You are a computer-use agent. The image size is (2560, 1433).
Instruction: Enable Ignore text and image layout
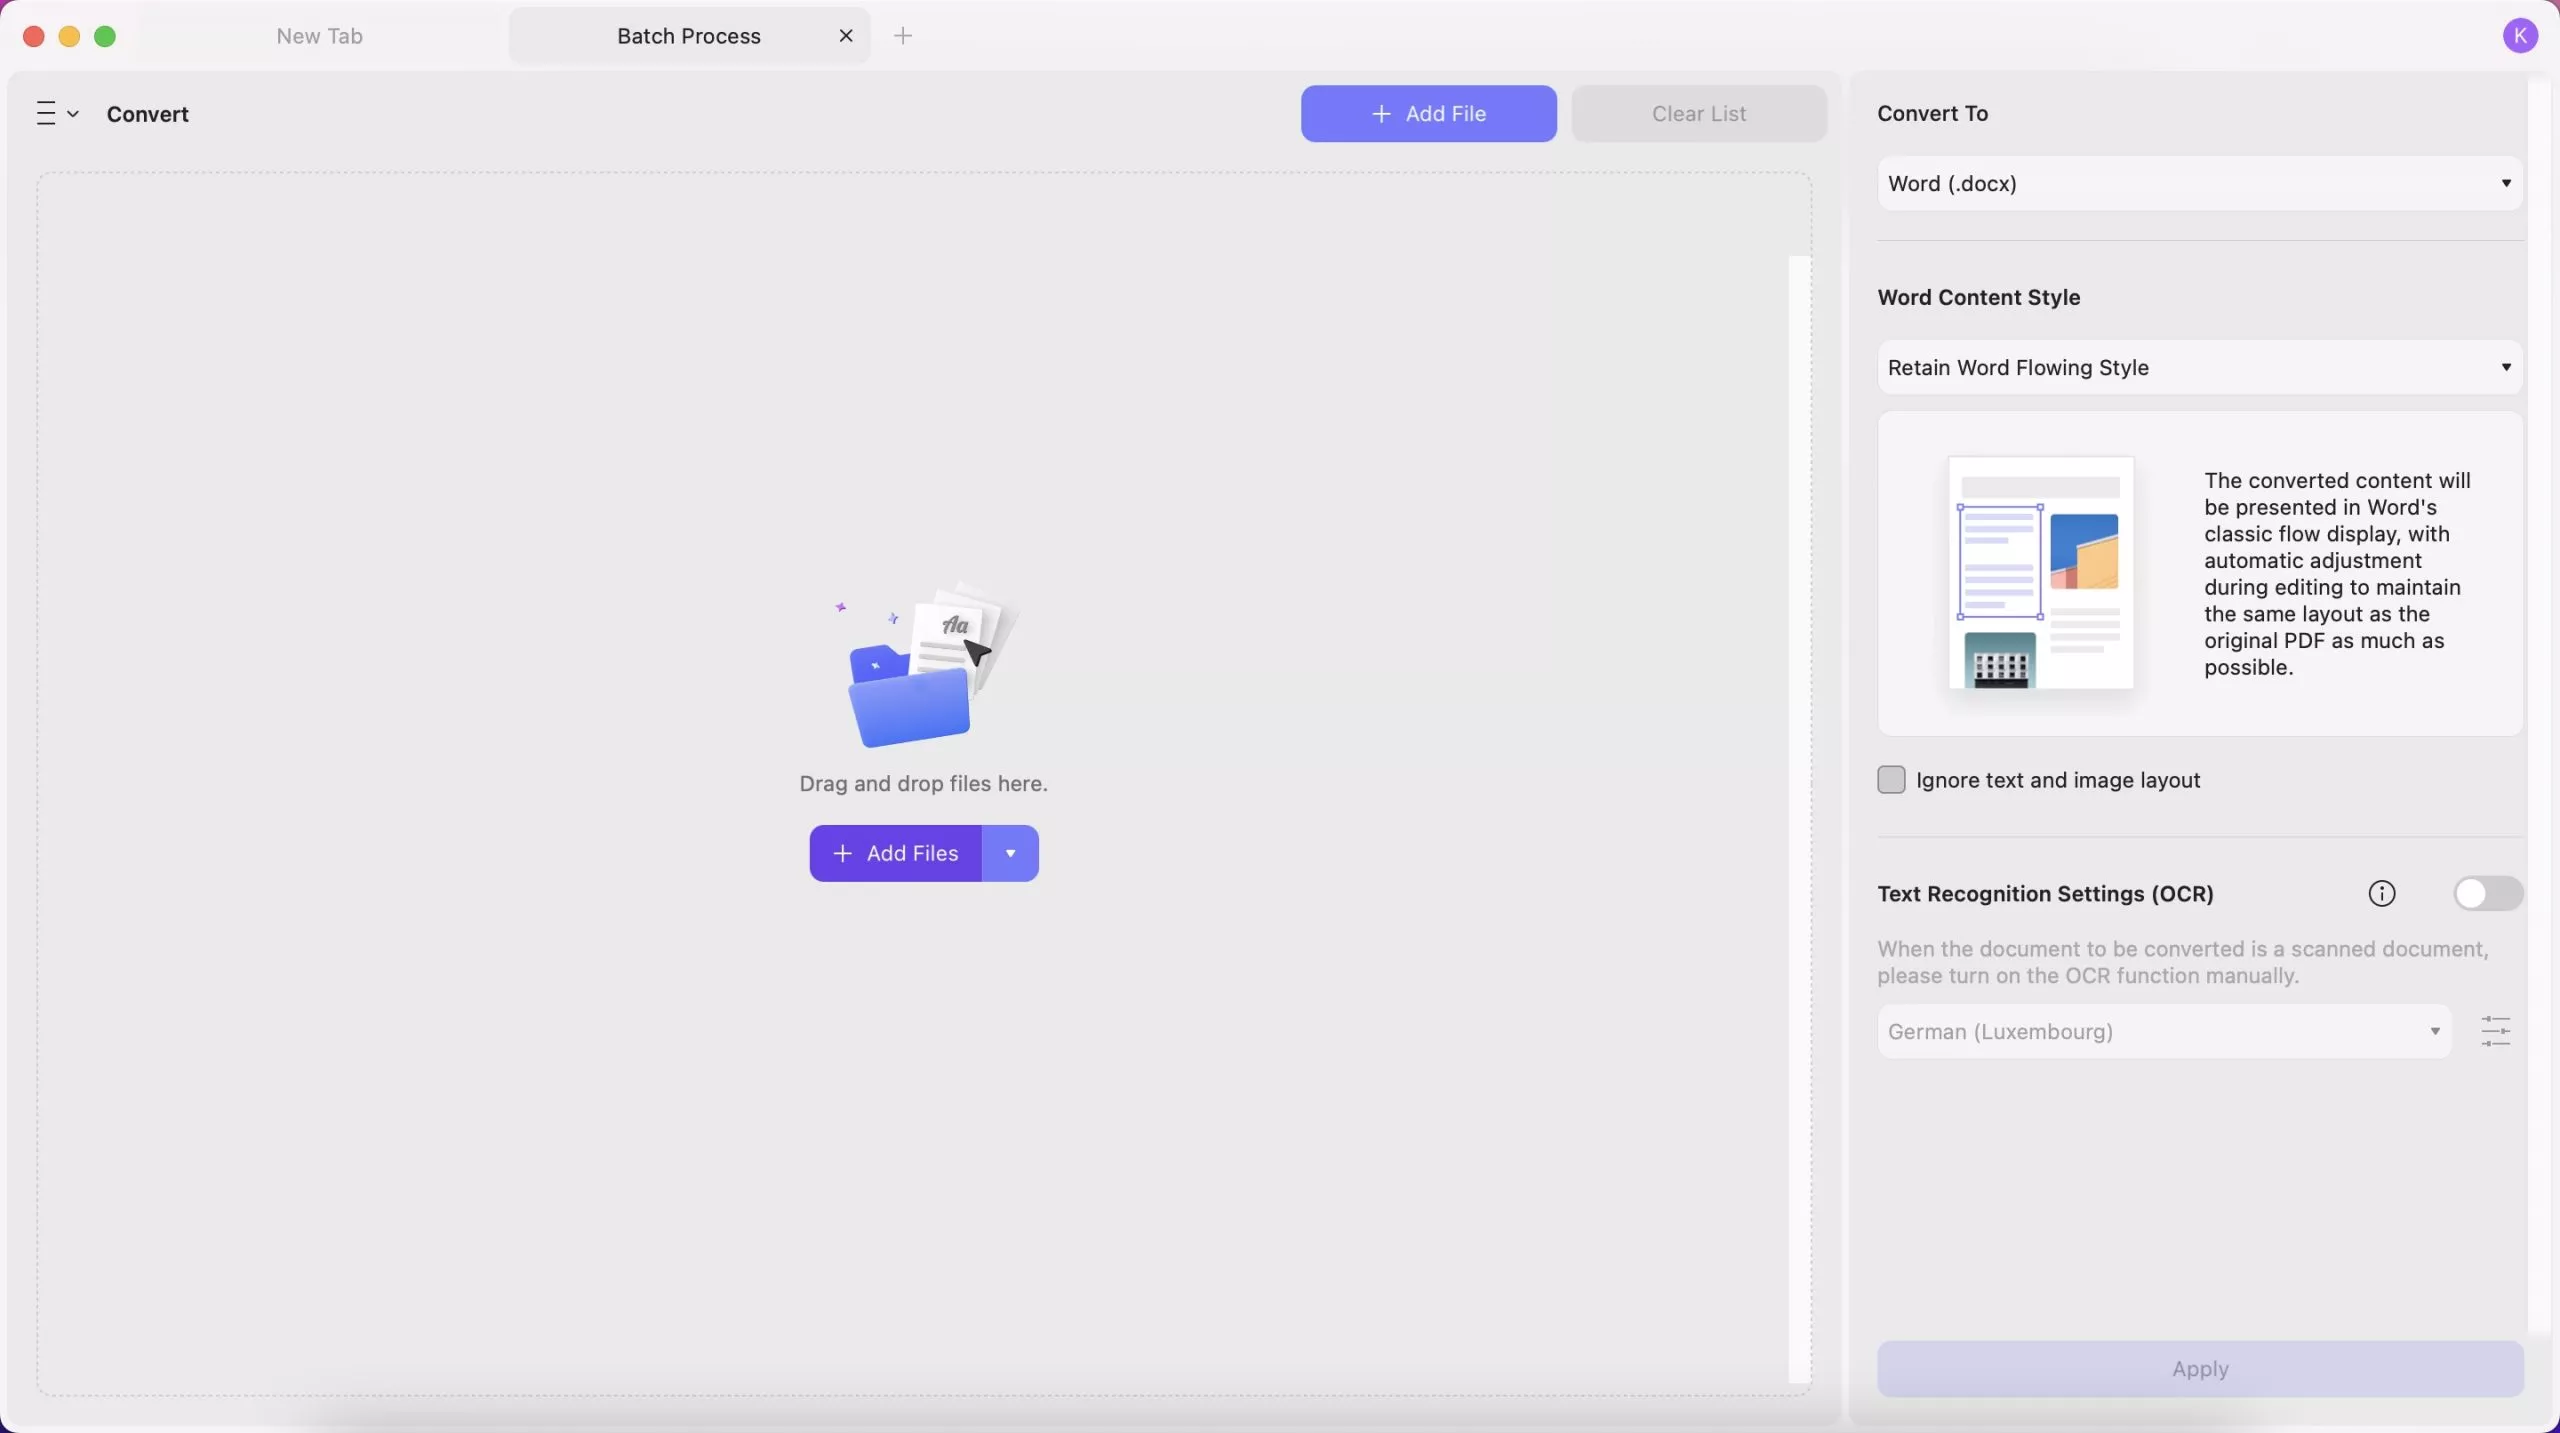click(1891, 780)
